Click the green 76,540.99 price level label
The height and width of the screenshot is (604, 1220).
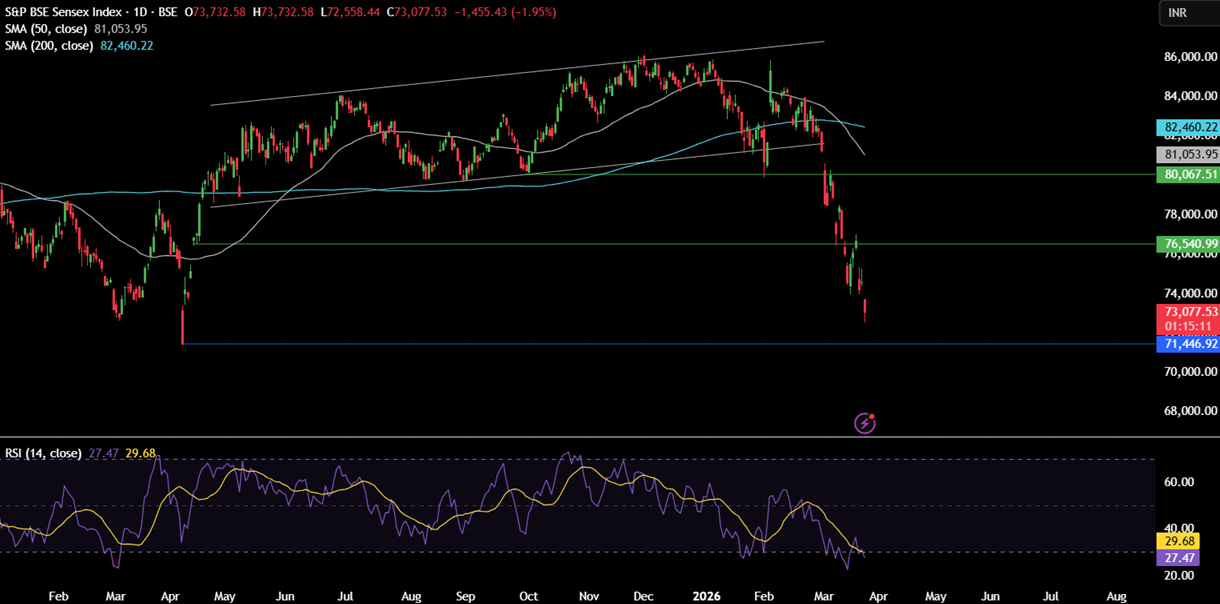[x=1189, y=244]
